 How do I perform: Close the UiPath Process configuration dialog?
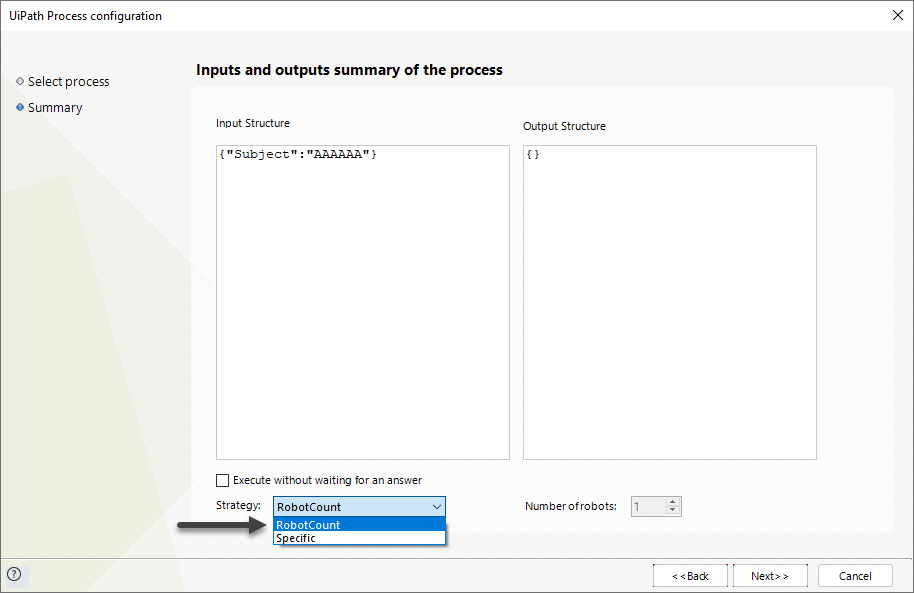click(898, 15)
